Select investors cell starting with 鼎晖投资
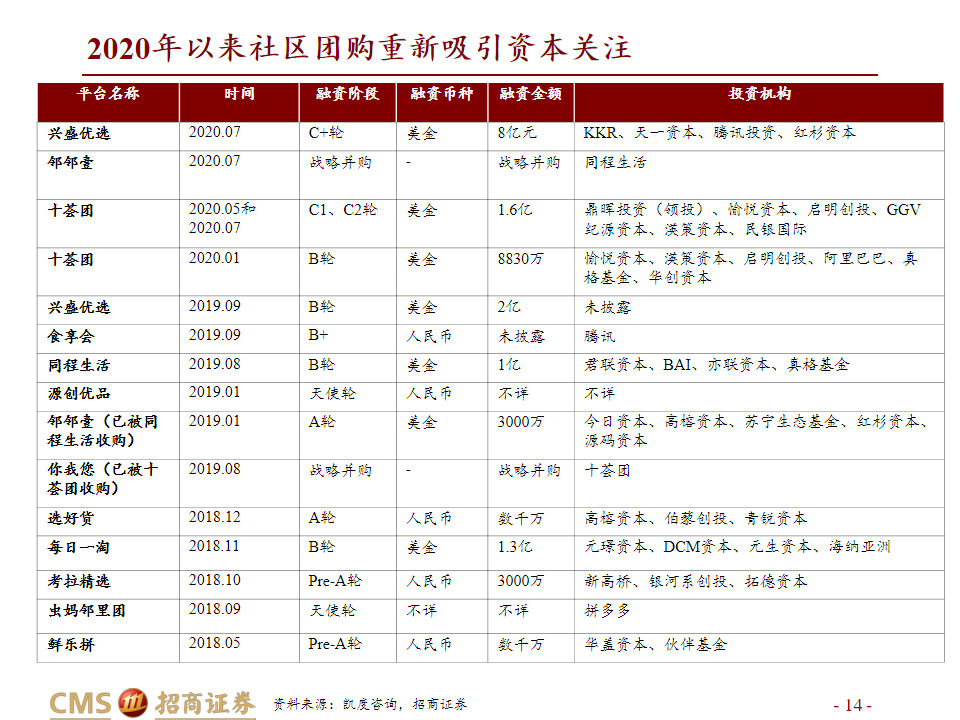This screenshot has height=720, width=960. point(752,219)
